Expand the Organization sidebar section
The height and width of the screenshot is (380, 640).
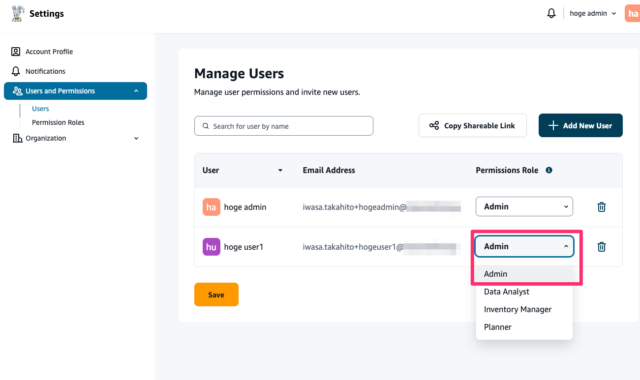[76, 138]
